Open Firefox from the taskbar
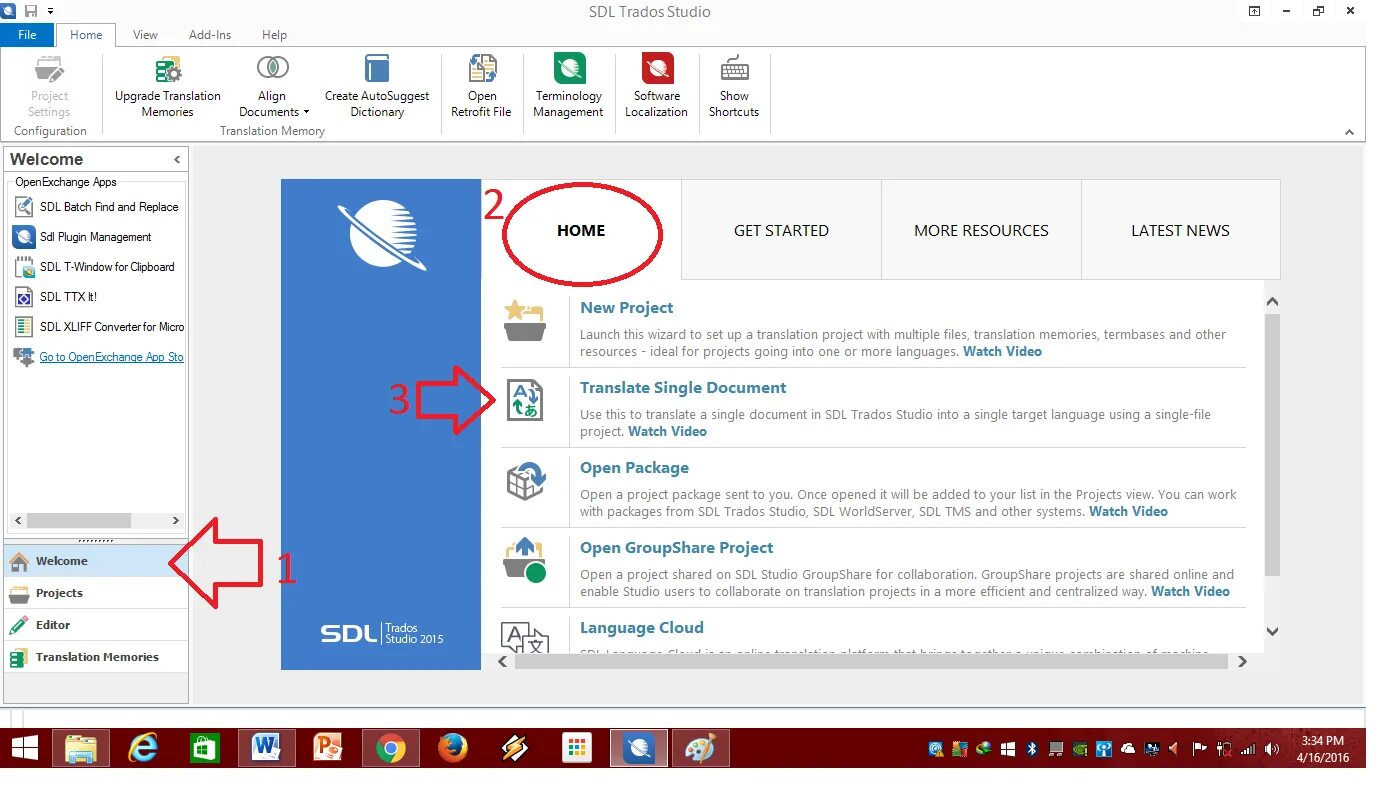 (453, 748)
